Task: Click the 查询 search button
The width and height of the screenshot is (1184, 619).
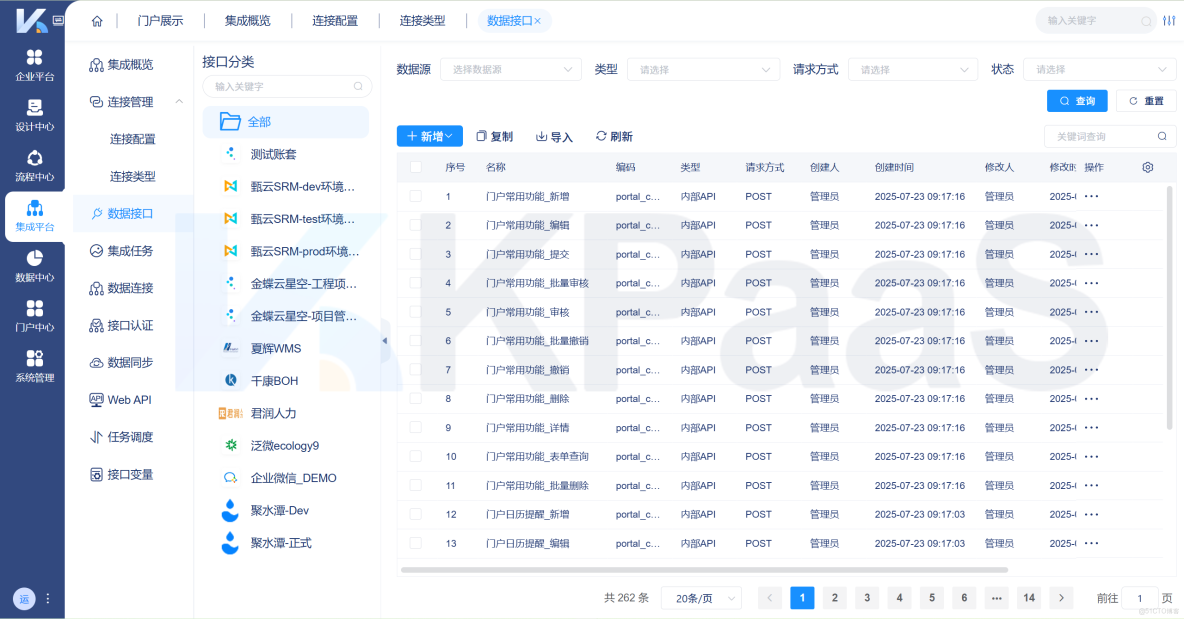Action: (1077, 101)
